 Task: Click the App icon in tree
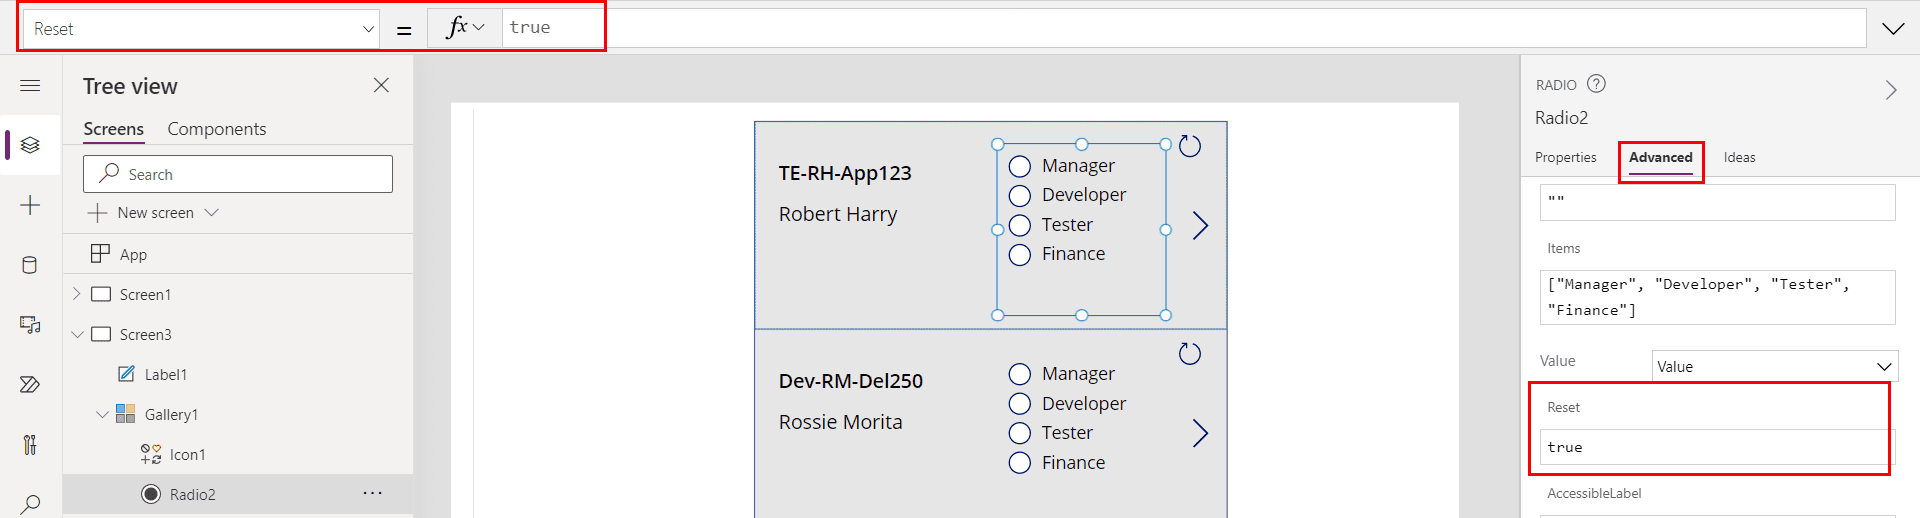[x=100, y=254]
